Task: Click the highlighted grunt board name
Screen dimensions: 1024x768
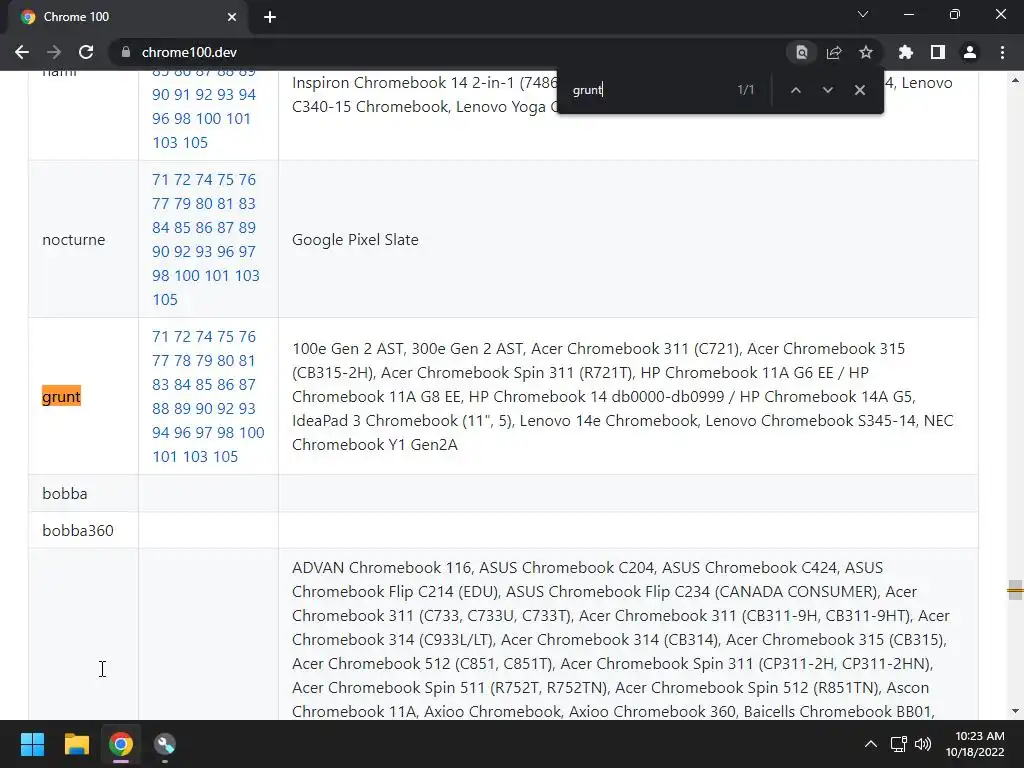Action: pos(61,396)
